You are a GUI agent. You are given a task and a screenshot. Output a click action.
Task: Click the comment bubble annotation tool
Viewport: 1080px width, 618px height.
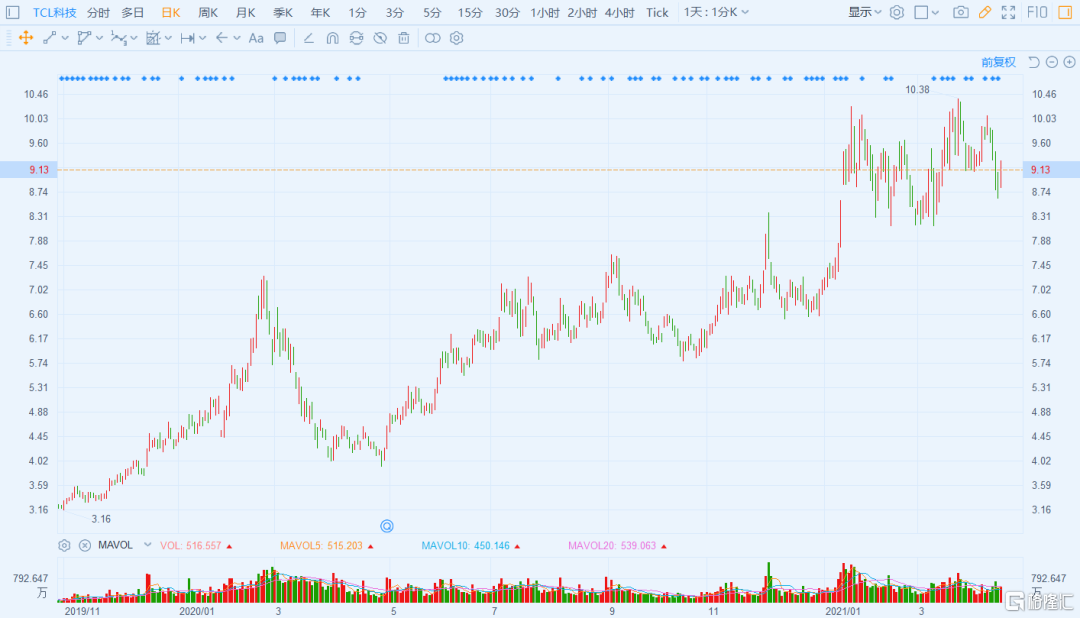[280, 38]
